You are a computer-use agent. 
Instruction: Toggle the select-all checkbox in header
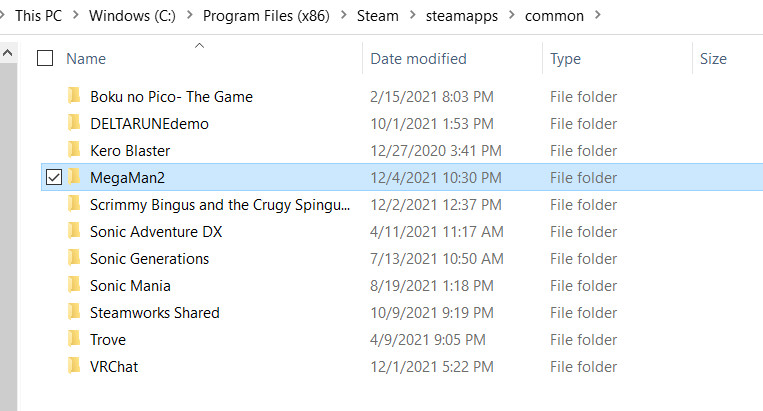coord(45,59)
